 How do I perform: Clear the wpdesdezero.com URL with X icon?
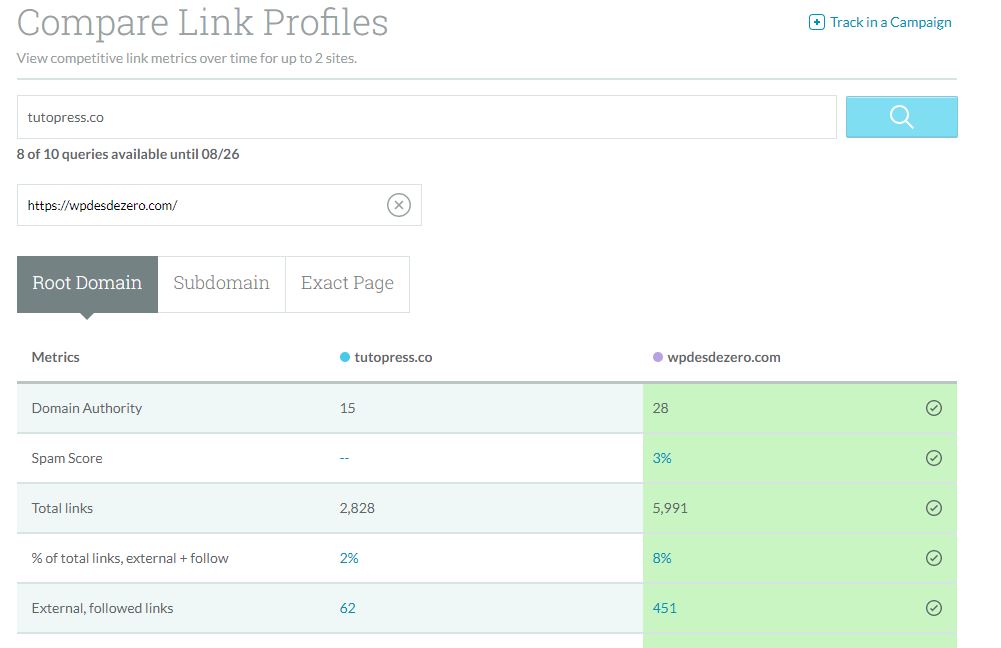[399, 205]
